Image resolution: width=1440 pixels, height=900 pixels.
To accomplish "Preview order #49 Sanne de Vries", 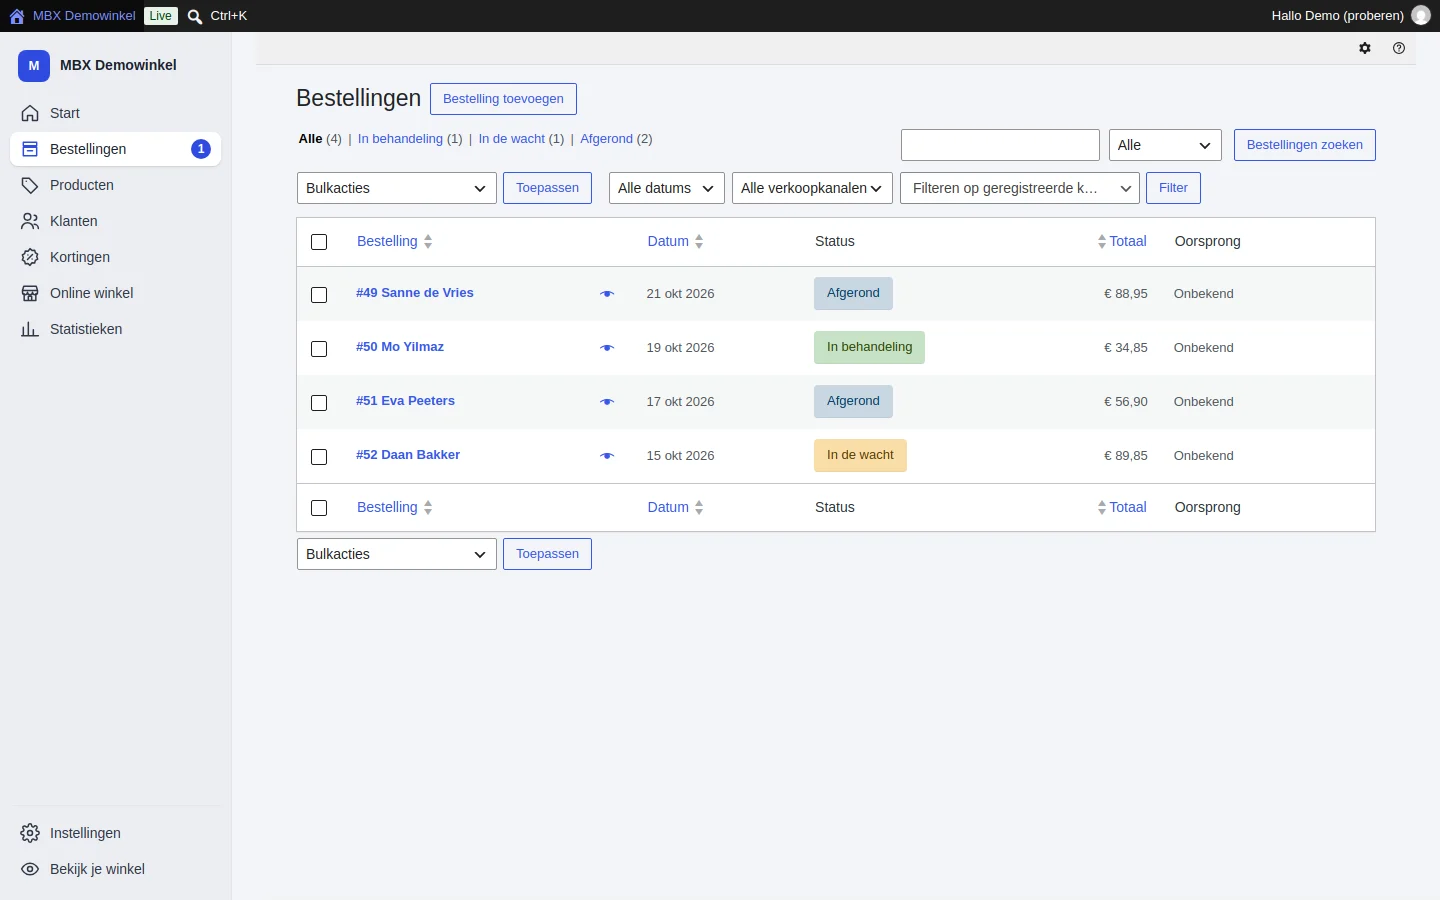I will click(x=607, y=294).
